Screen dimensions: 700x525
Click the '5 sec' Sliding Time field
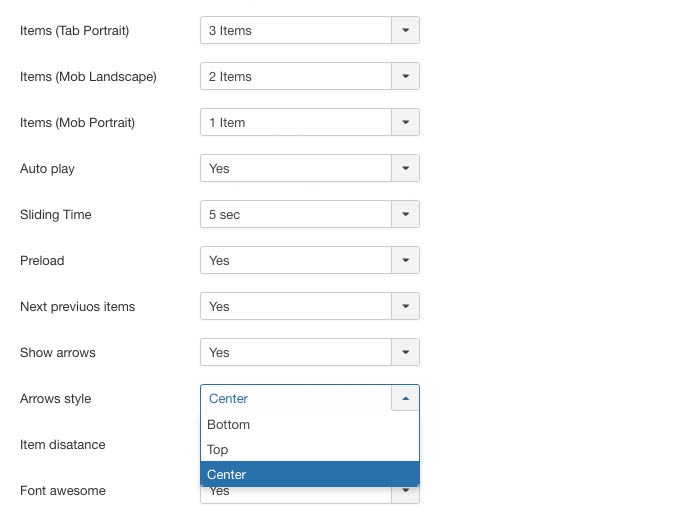(296, 215)
